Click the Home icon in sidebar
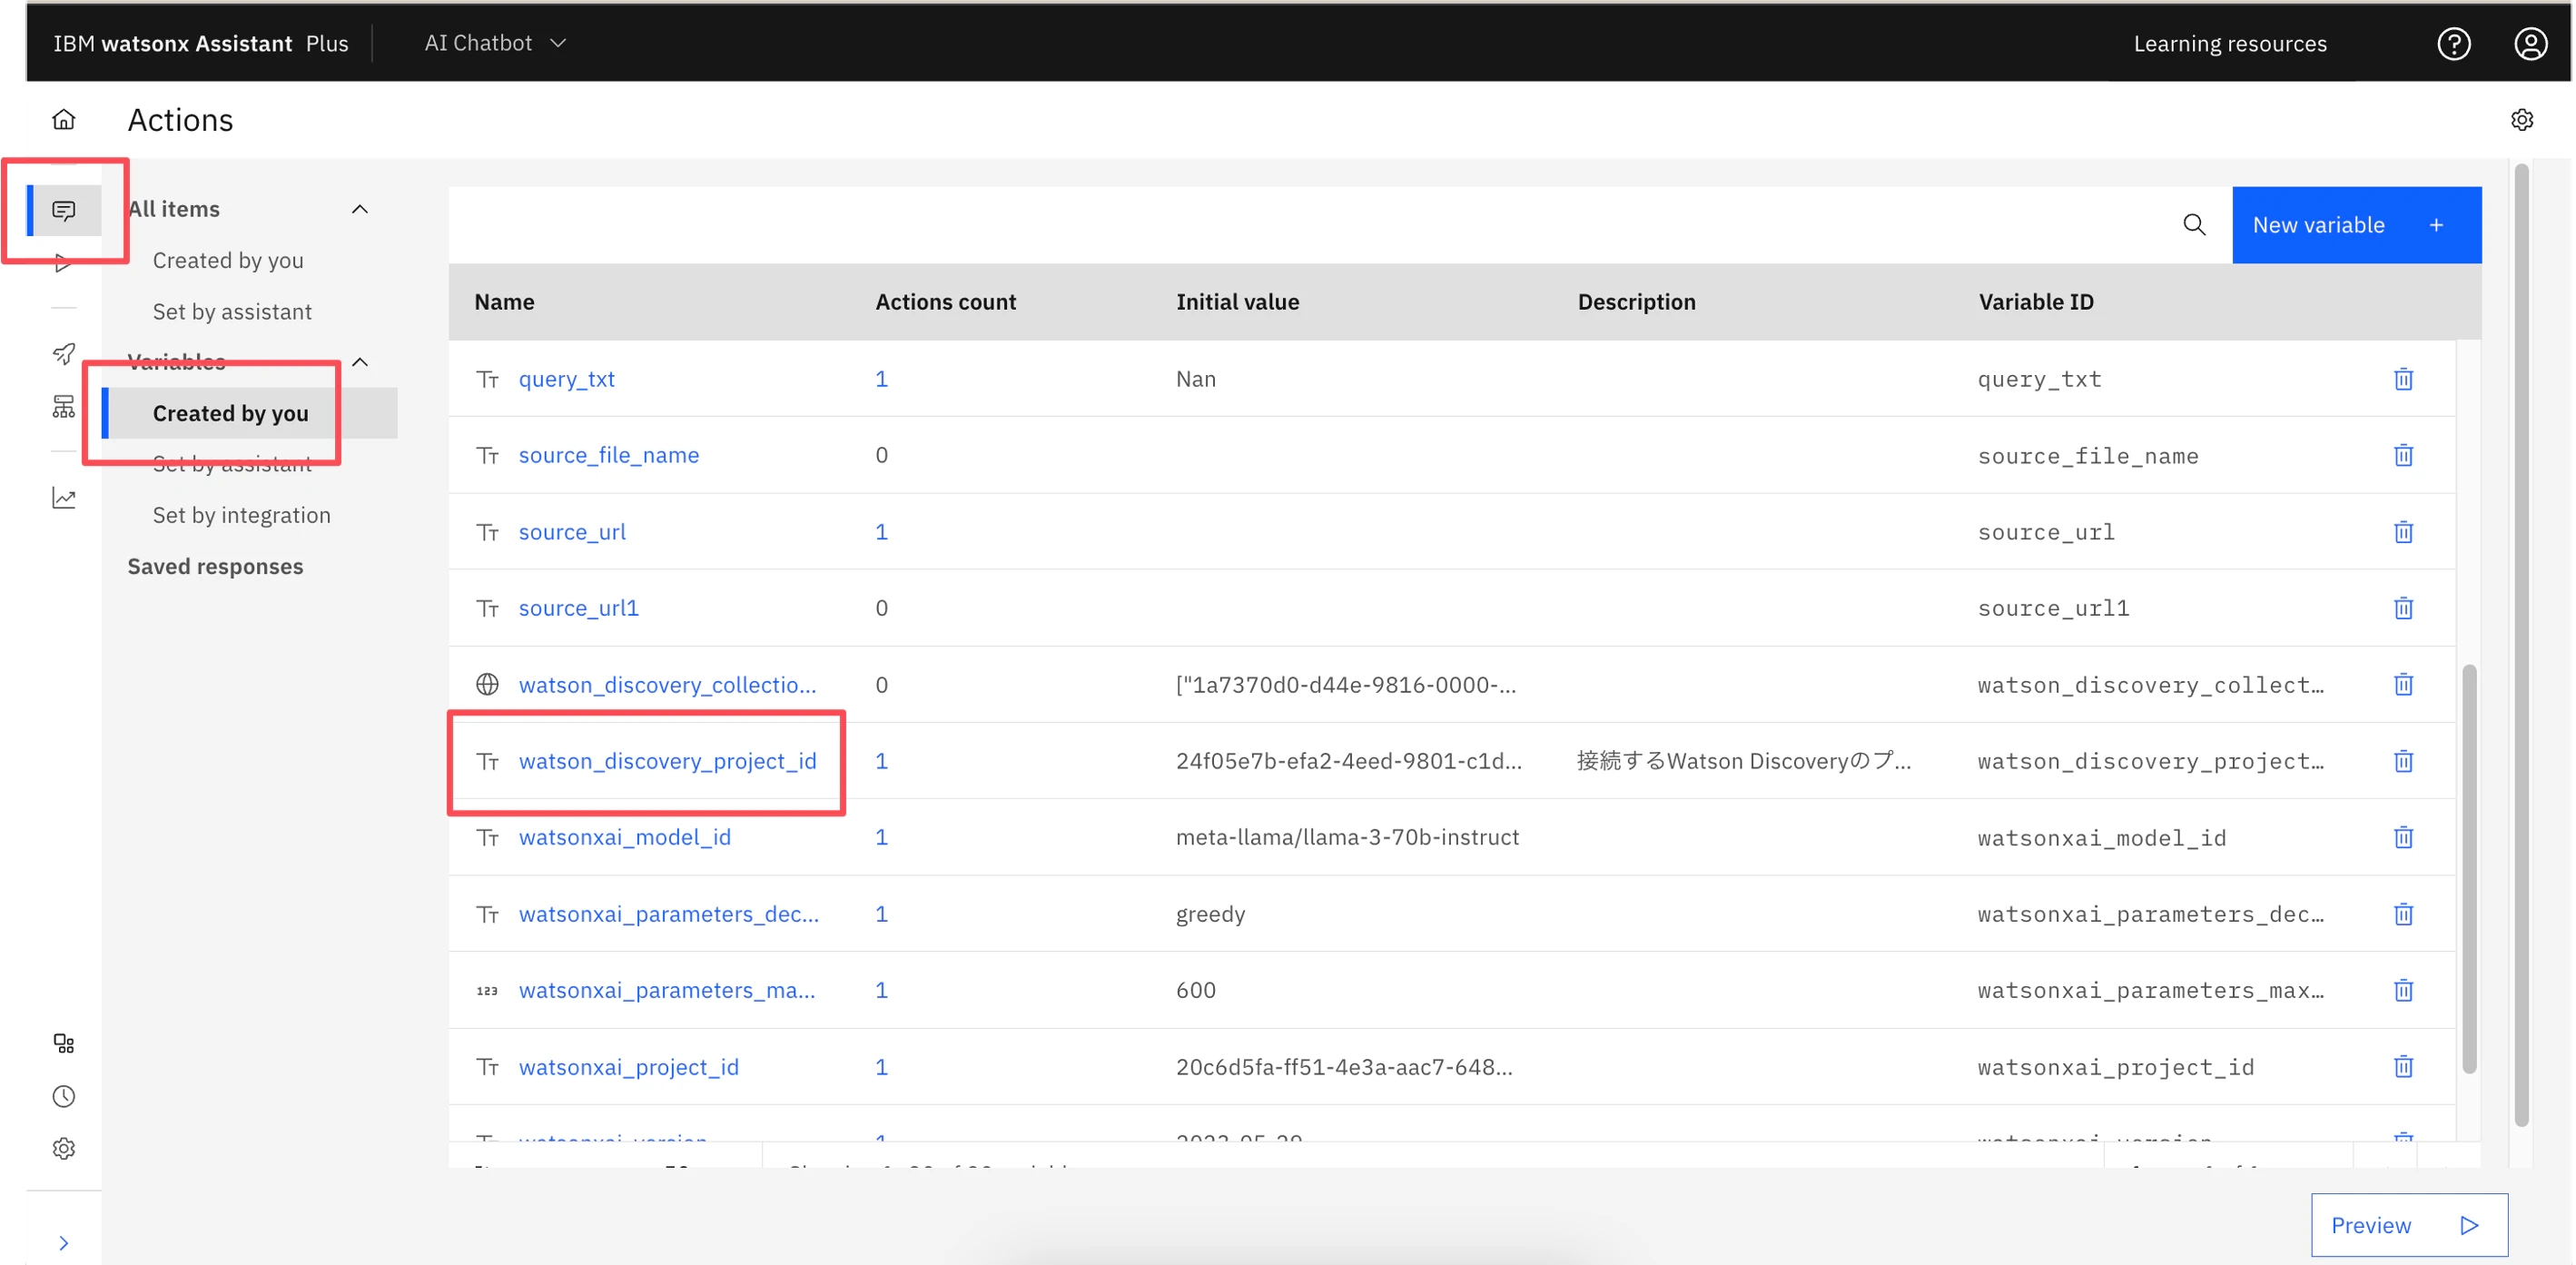This screenshot has width=2576, height=1265. pyautogui.click(x=63, y=120)
